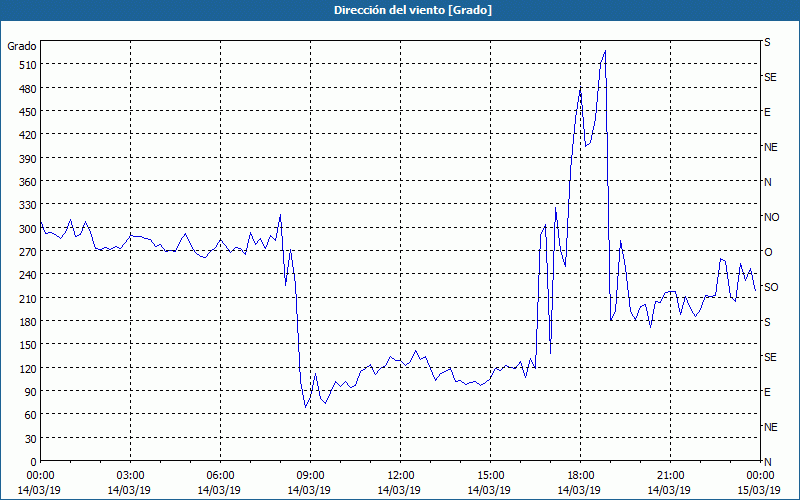Image resolution: width=800 pixels, height=500 pixels.
Task: Select the 'NE' compass label near 30
Action: click(771, 427)
